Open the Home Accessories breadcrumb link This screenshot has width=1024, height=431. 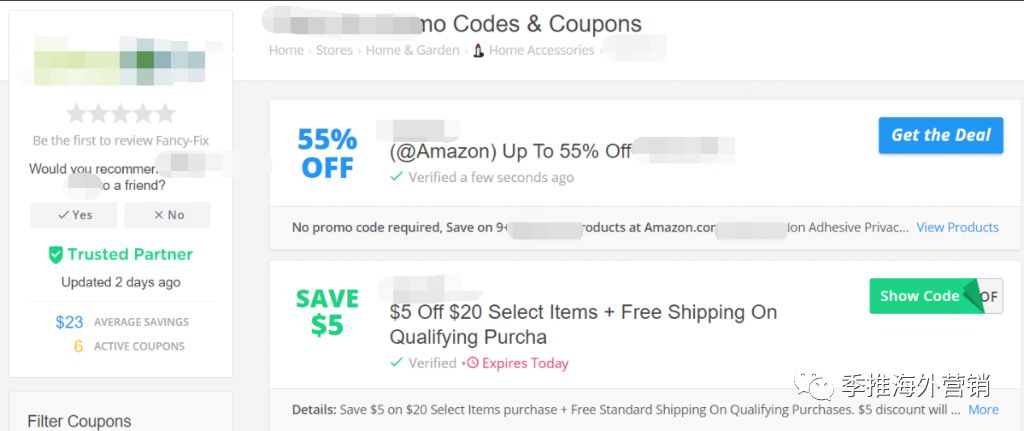pyautogui.click(x=541, y=50)
